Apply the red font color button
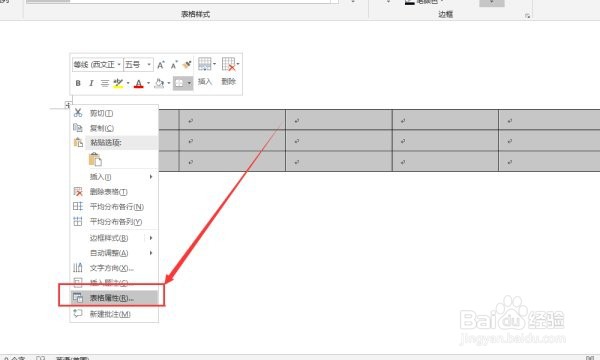 pyautogui.click(x=139, y=83)
